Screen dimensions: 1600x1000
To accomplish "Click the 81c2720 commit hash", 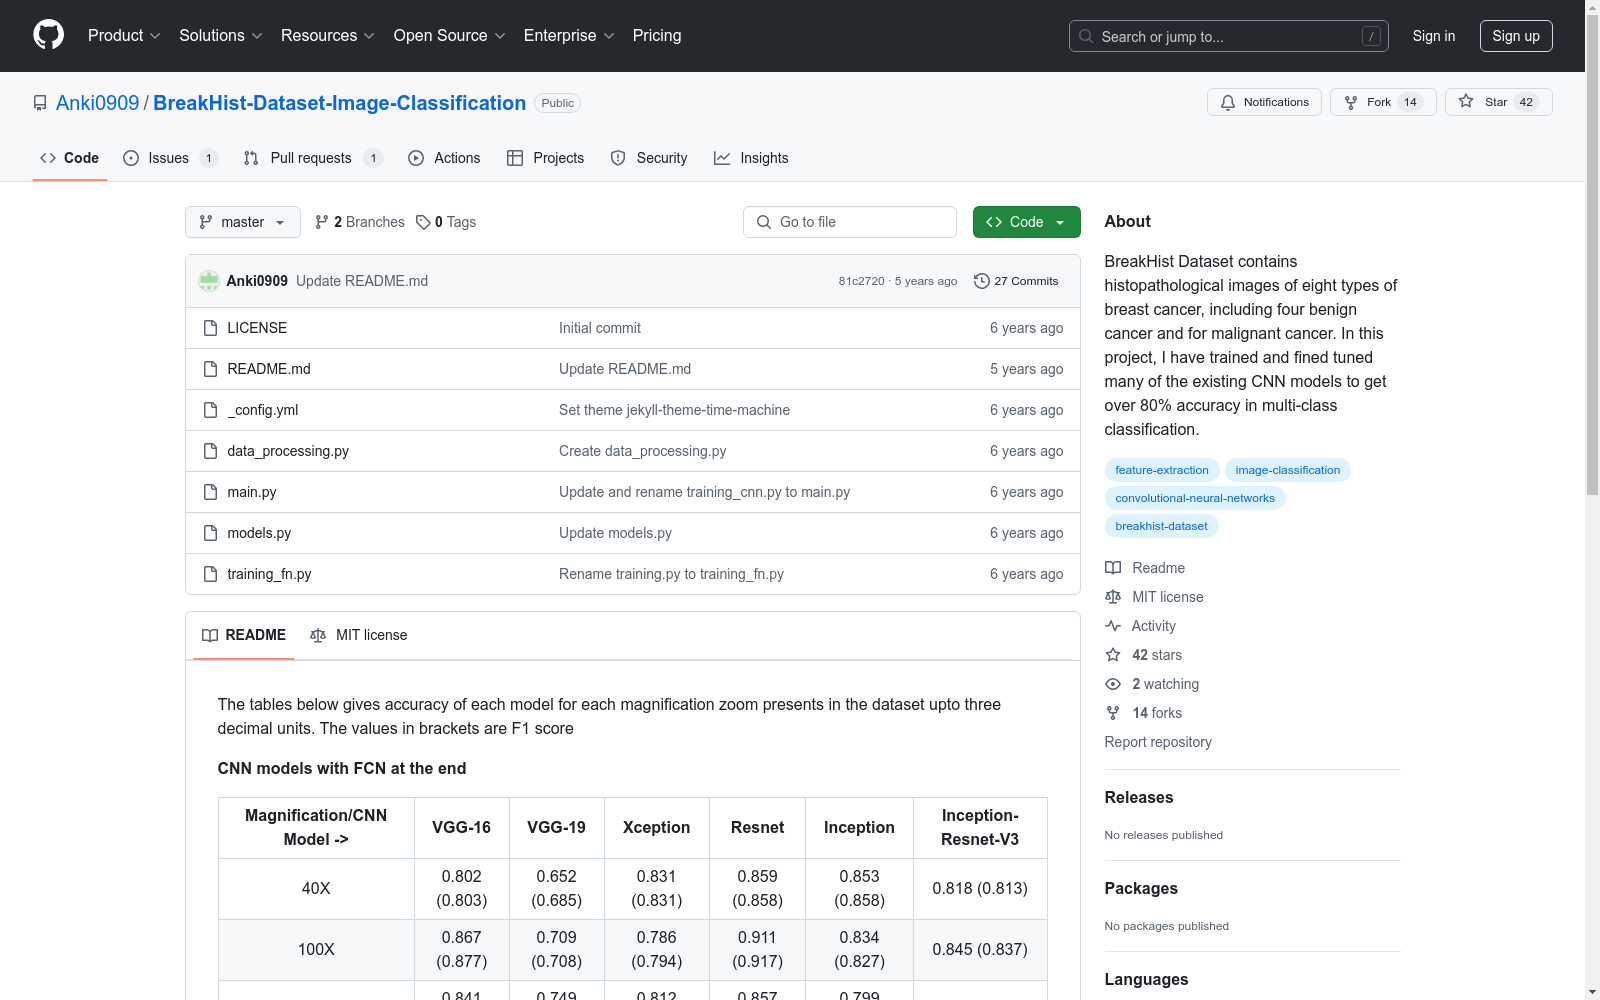I will 862,281.
